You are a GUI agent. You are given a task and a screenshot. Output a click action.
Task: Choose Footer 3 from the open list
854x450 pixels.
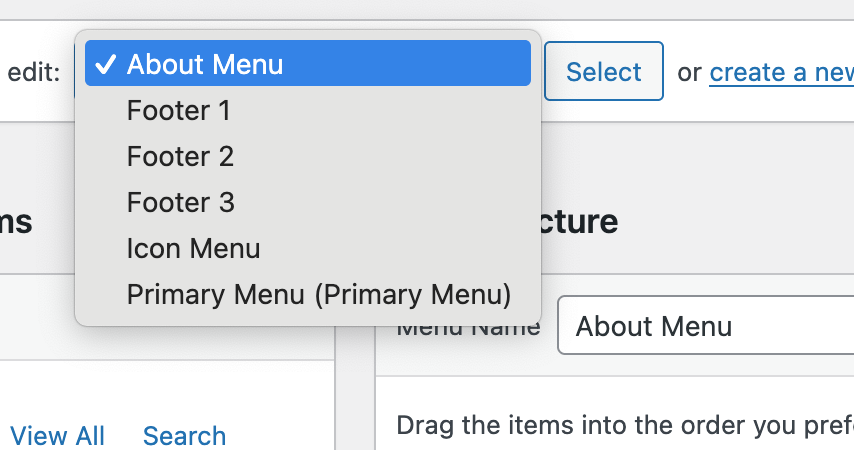[180, 202]
